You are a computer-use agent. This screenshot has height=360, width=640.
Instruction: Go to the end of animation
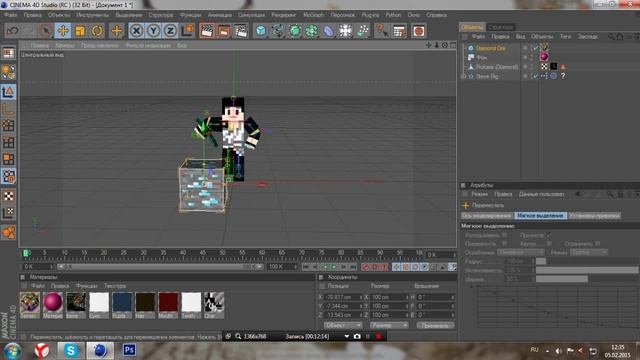point(353,267)
